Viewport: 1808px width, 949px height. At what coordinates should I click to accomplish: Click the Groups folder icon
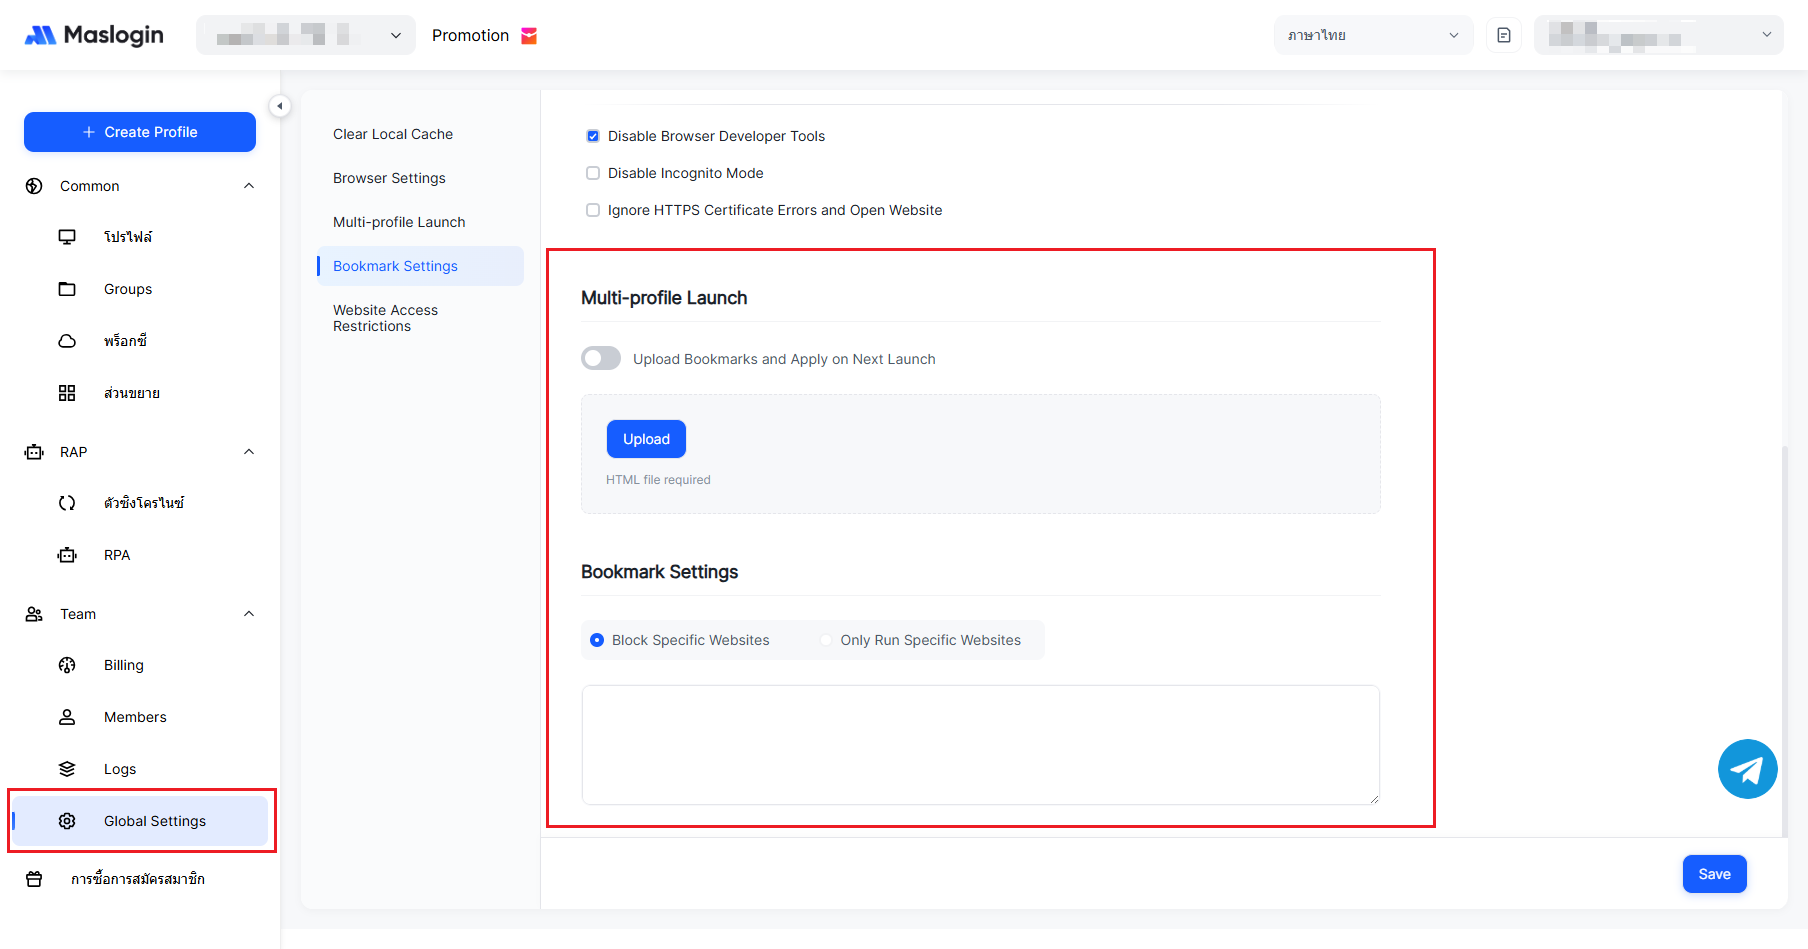[67, 289]
